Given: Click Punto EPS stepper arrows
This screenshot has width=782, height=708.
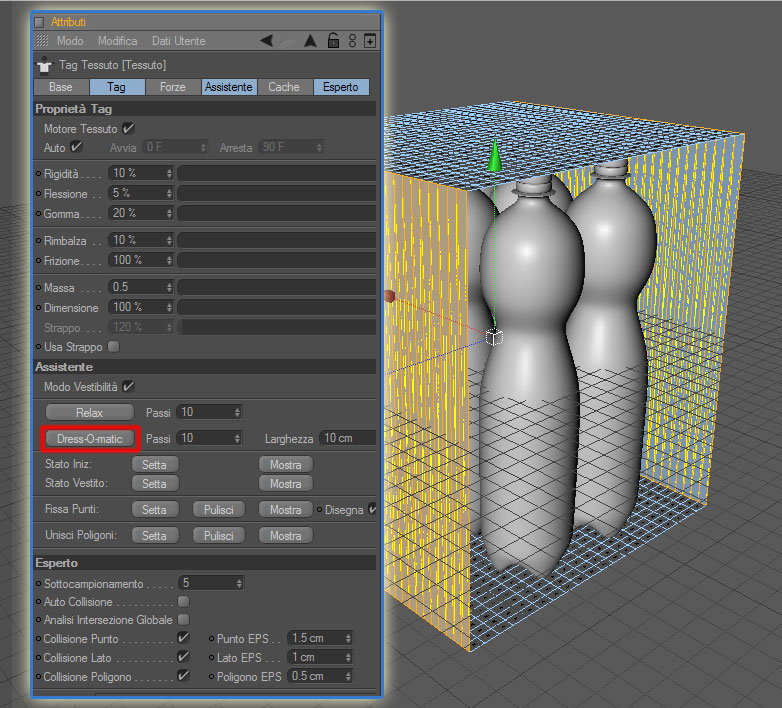Looking at the screenshot, I should click(348, 638).
